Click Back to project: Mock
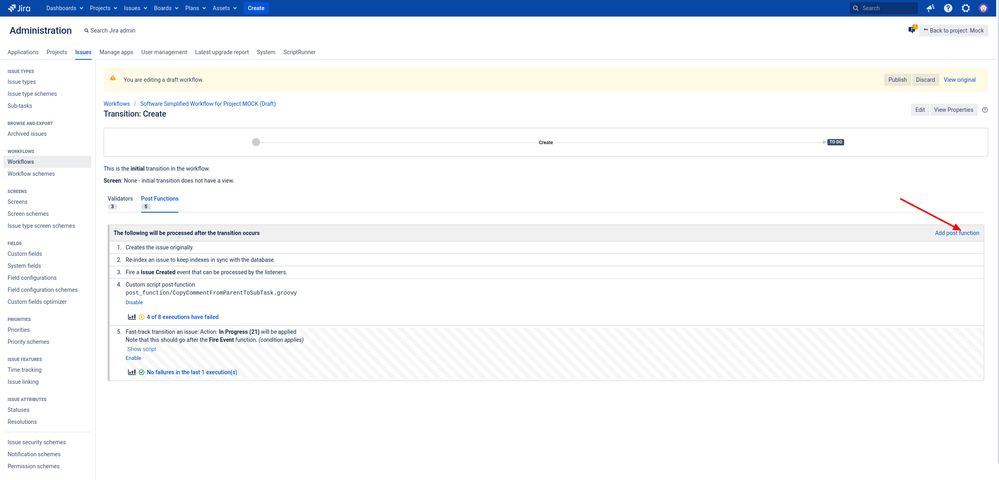The height and width of the screenshot is (480, 999). click(x=953, y=30)
